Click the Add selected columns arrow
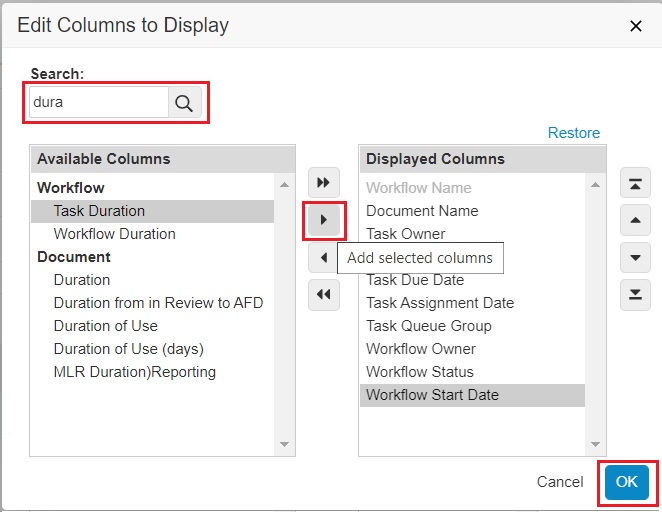Viewport: 662px width, 512px height. click(x=323, y=220)
